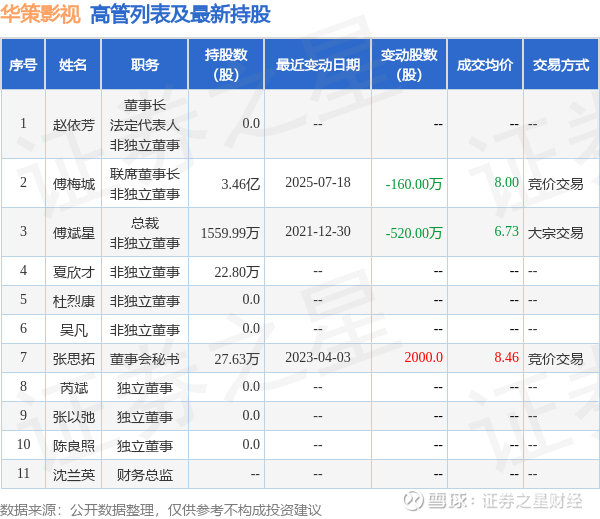The image size is (600, 519).
Task: Click the name 张以弛
Action: [73, 417]
